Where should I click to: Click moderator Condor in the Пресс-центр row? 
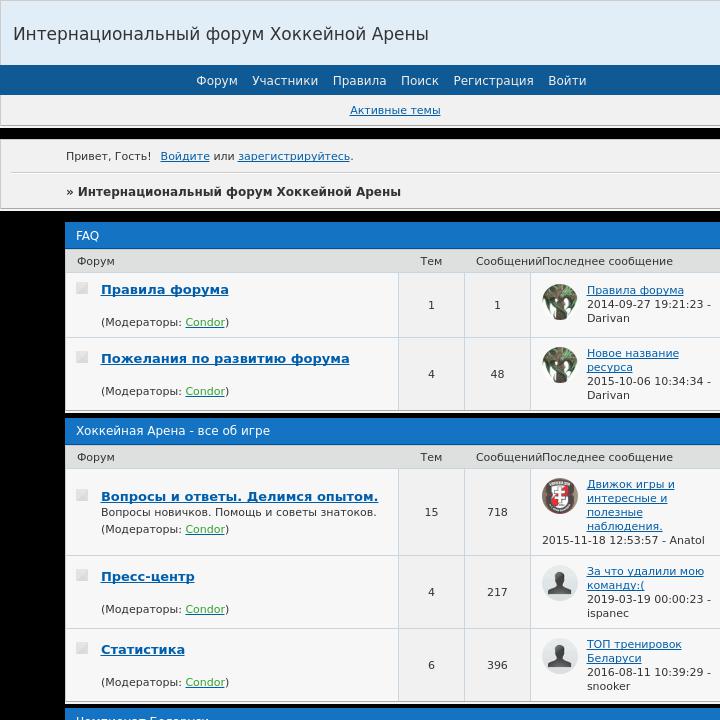click(x=205, y=609)
